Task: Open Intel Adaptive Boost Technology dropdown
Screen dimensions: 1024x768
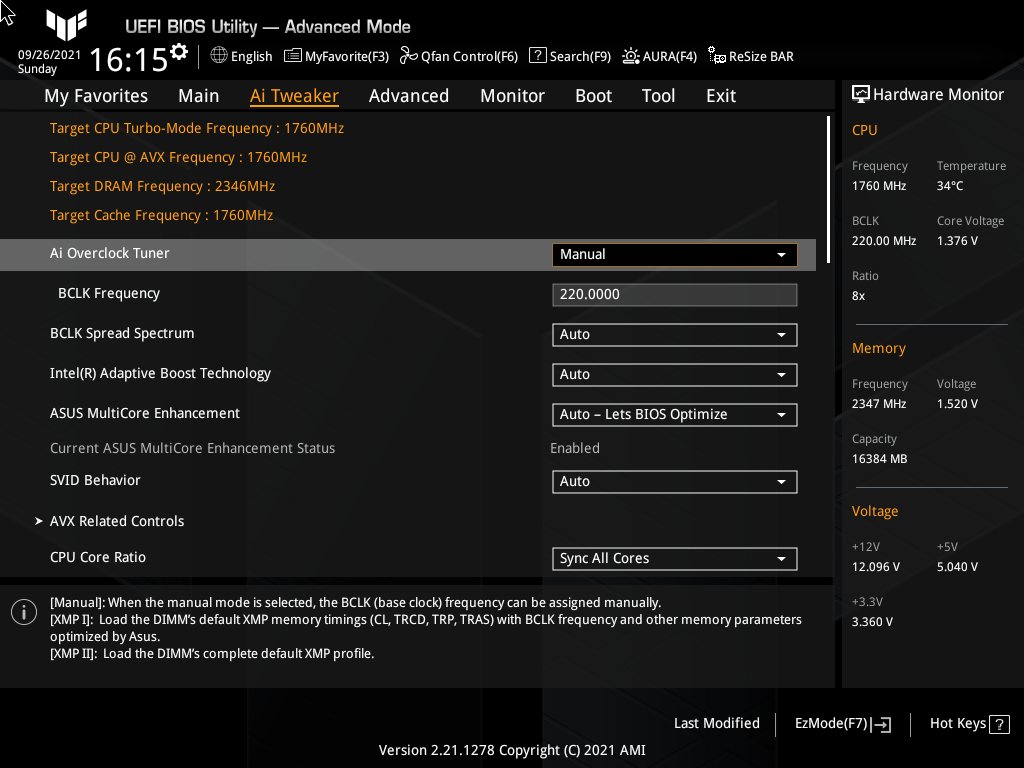Action: [675, 375]
